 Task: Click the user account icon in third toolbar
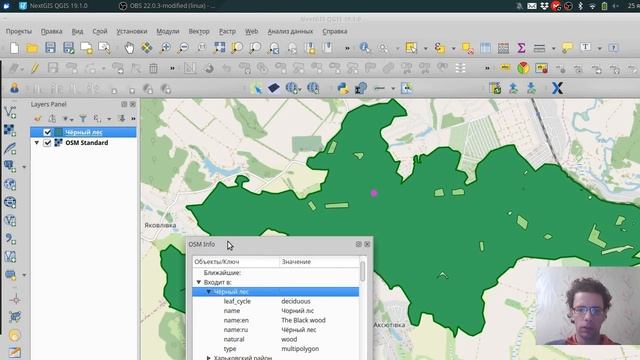tap(14, 88)
